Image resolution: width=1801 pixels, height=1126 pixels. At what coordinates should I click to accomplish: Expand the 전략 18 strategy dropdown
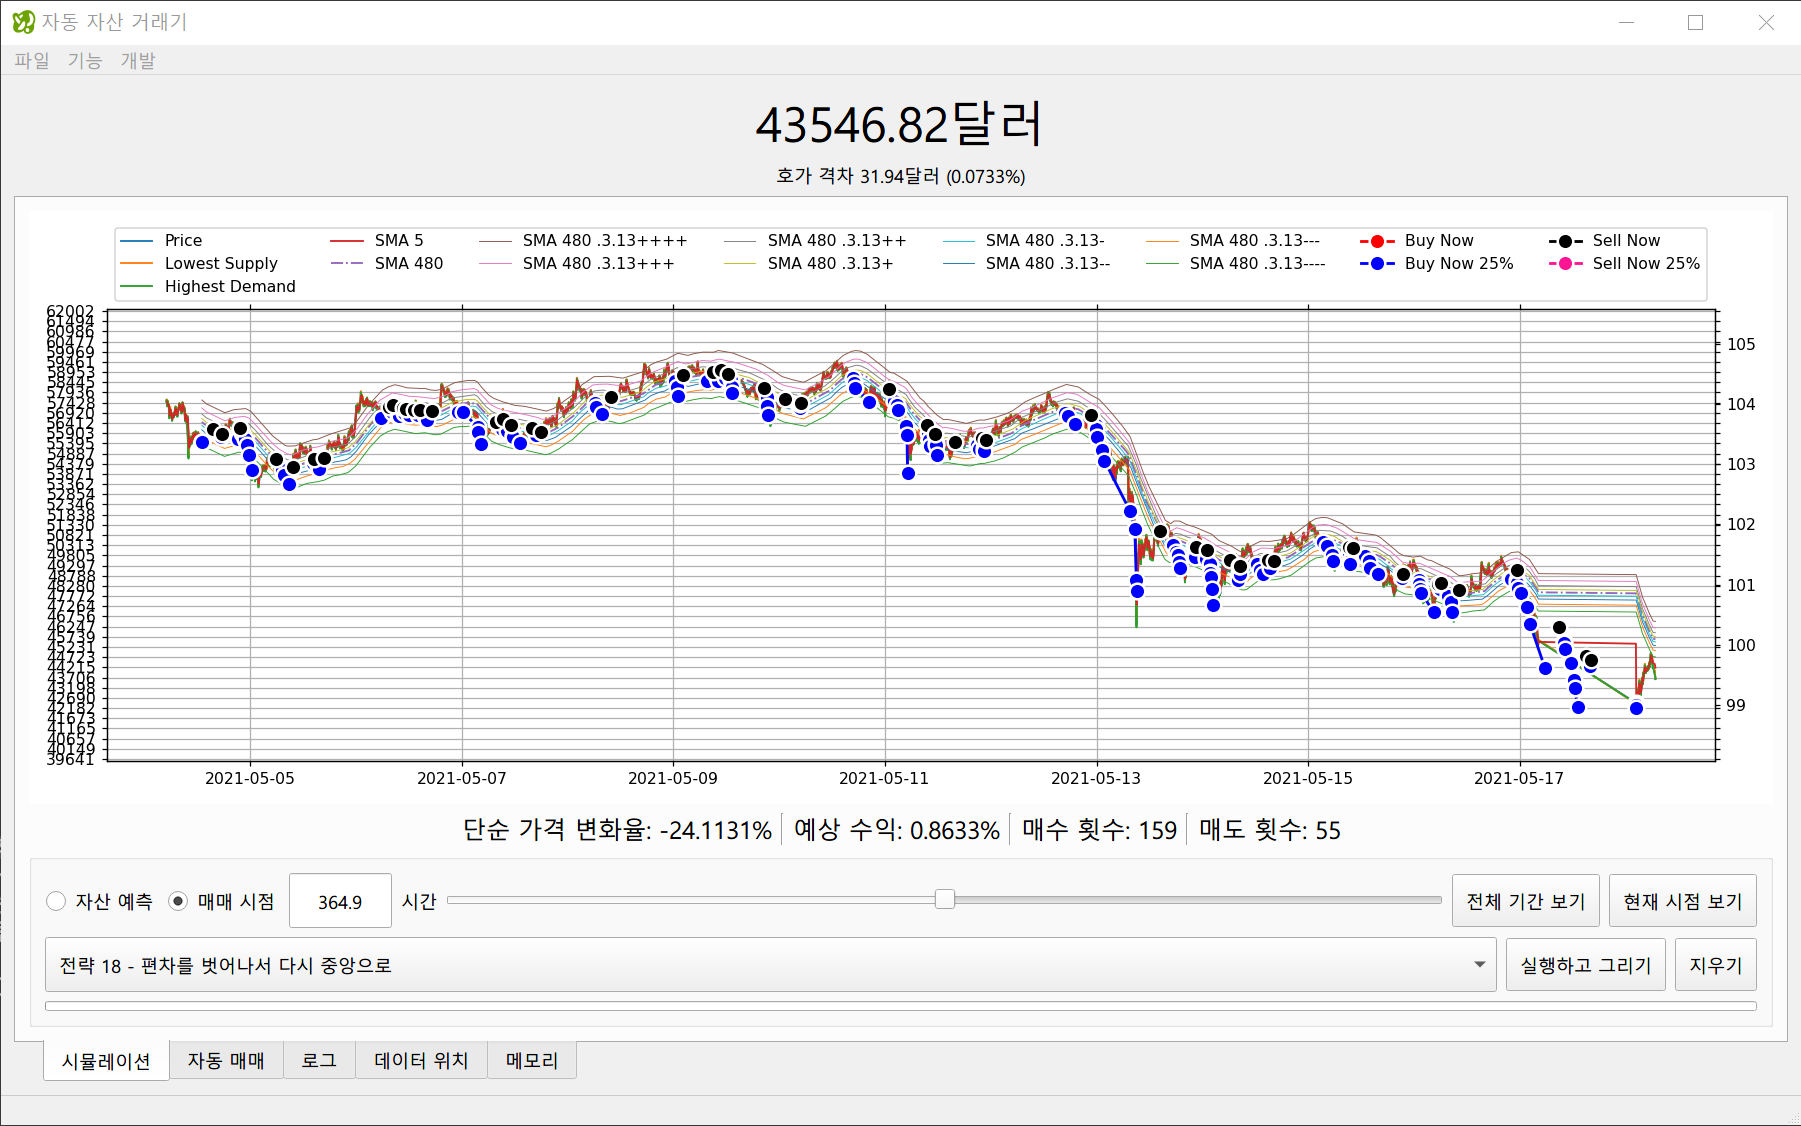click(770, 965)
